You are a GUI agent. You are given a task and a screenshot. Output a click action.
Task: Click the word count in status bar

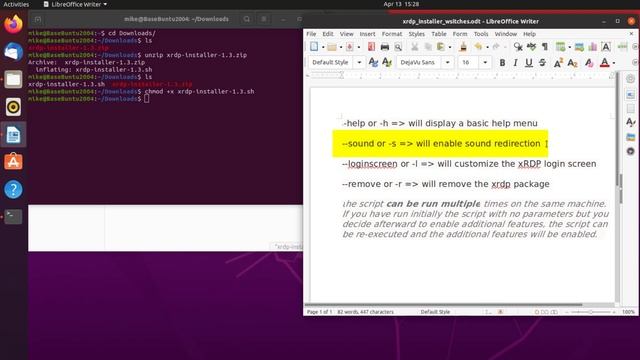pos(365,312)
